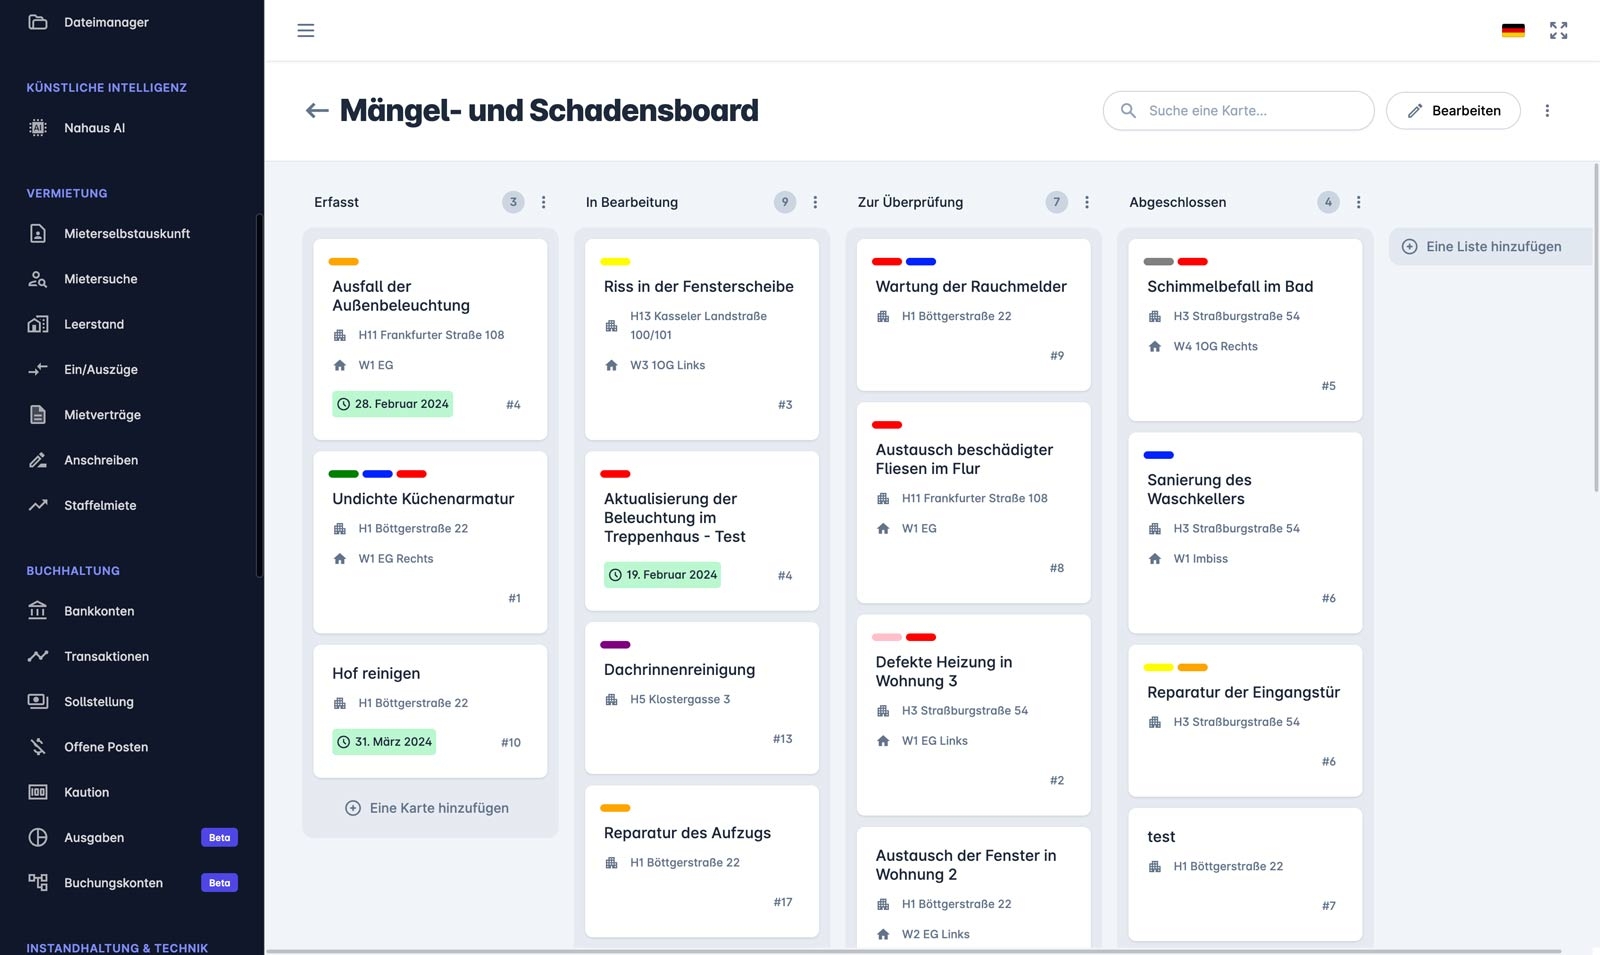Click the hamburger menu icon

coord(306,31)
